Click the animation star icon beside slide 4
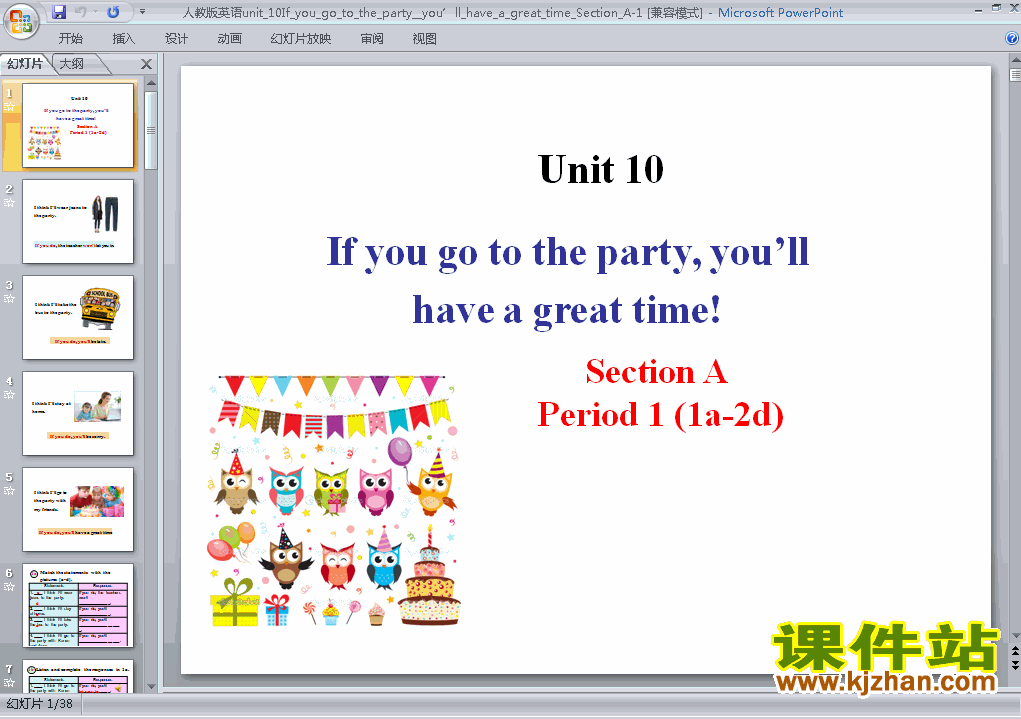 9,395
